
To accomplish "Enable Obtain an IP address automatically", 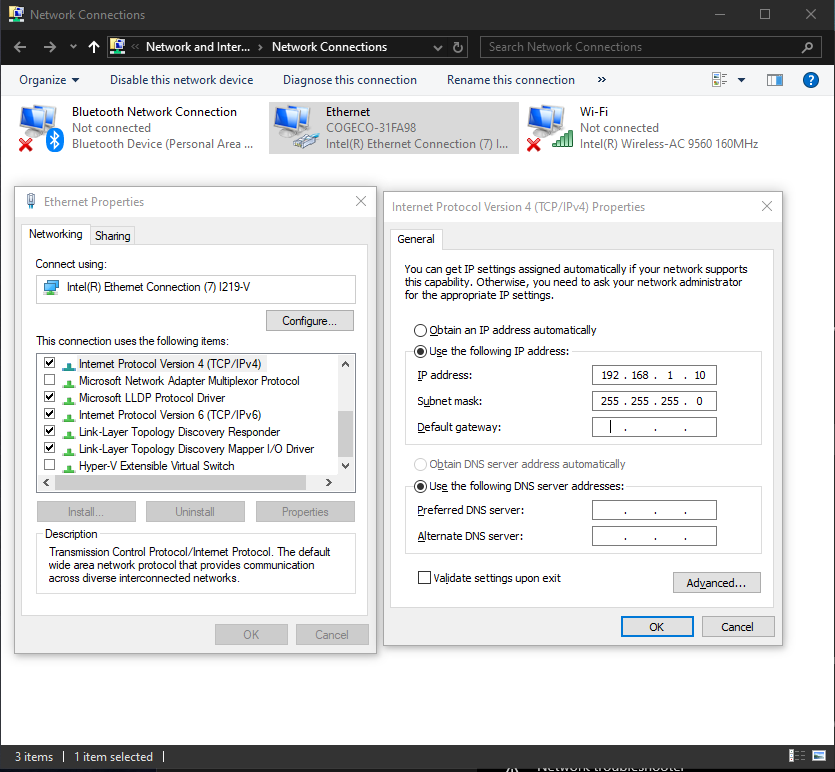I will (x=420, y=330).
